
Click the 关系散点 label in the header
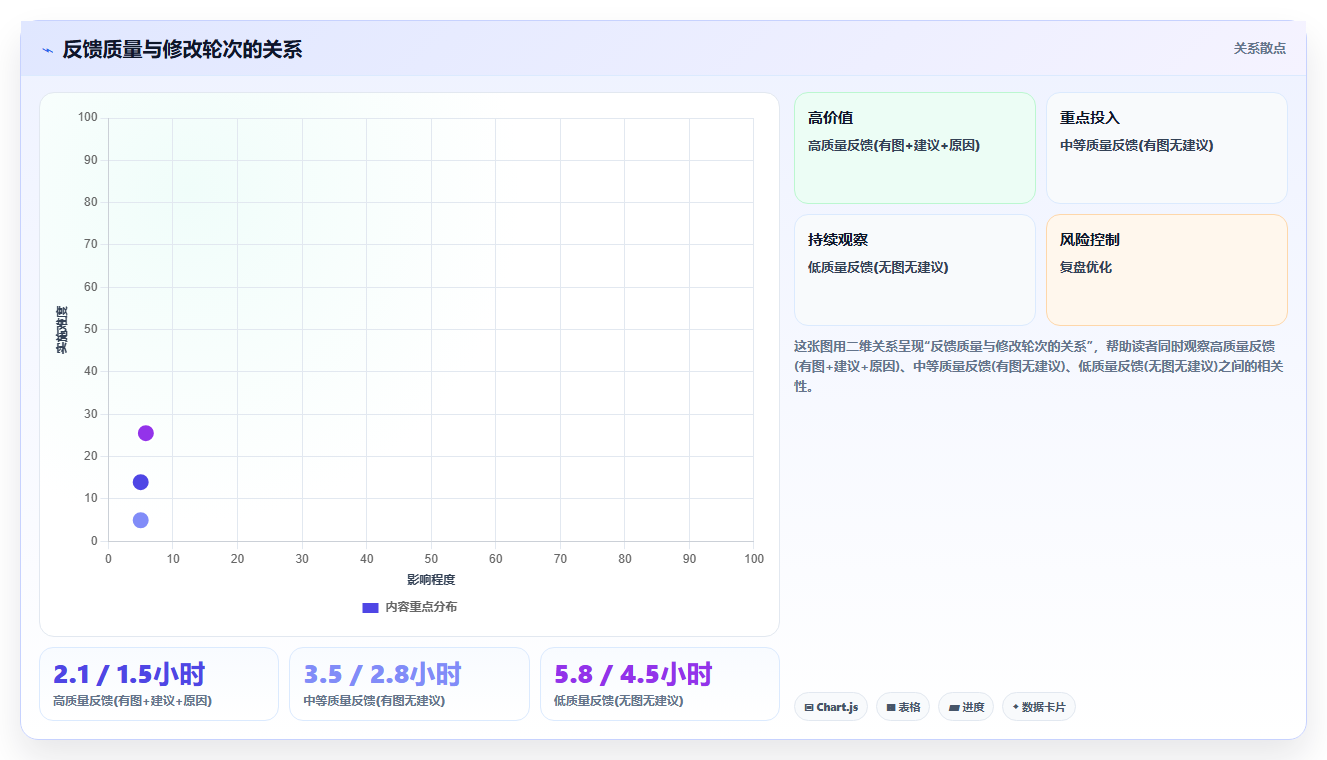pyautogui.click(x=1259, y=48)
